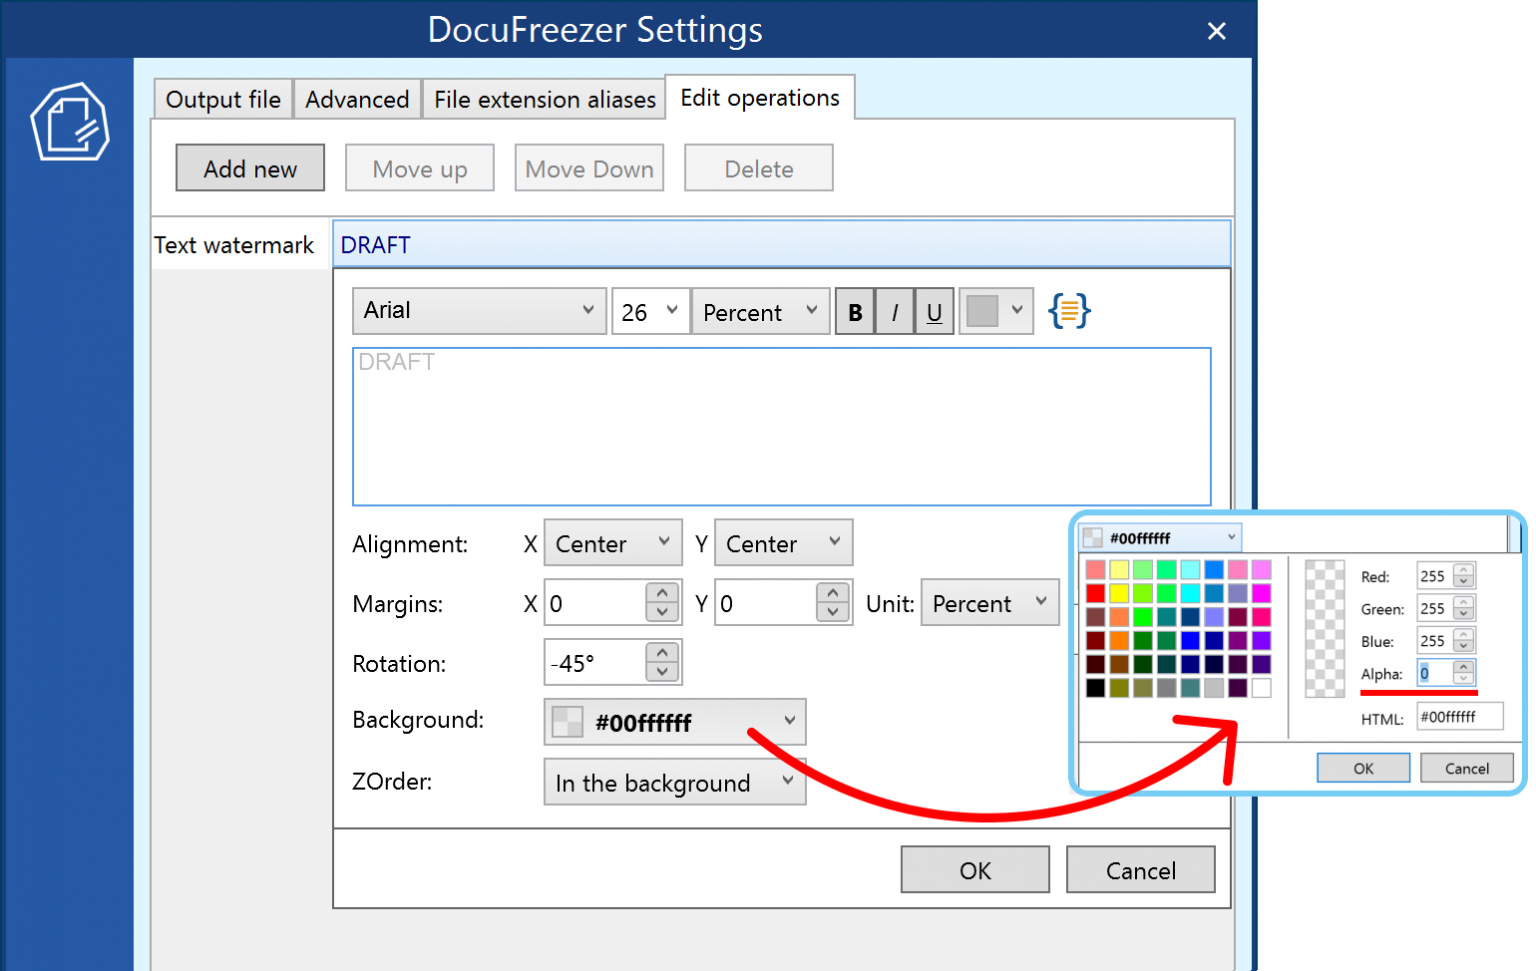Viewport: 1536px width, 971px height.
Task: Click inside the DRAFT watermark text box
Action: pos(780,425)
